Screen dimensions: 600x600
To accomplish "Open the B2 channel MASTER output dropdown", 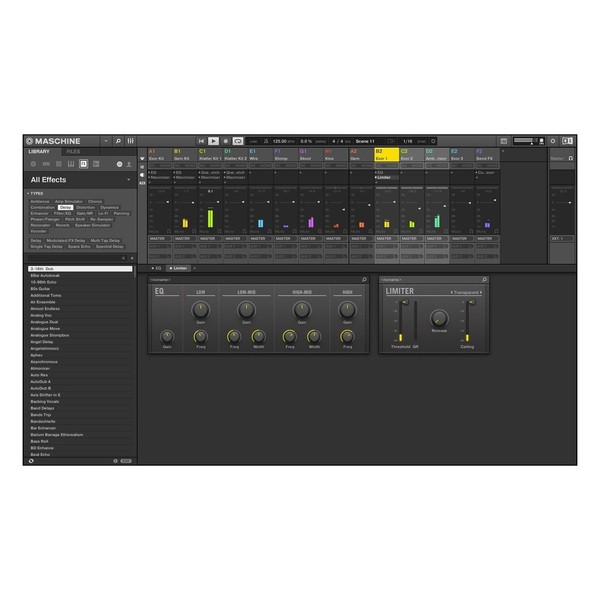I will [386, 239].
